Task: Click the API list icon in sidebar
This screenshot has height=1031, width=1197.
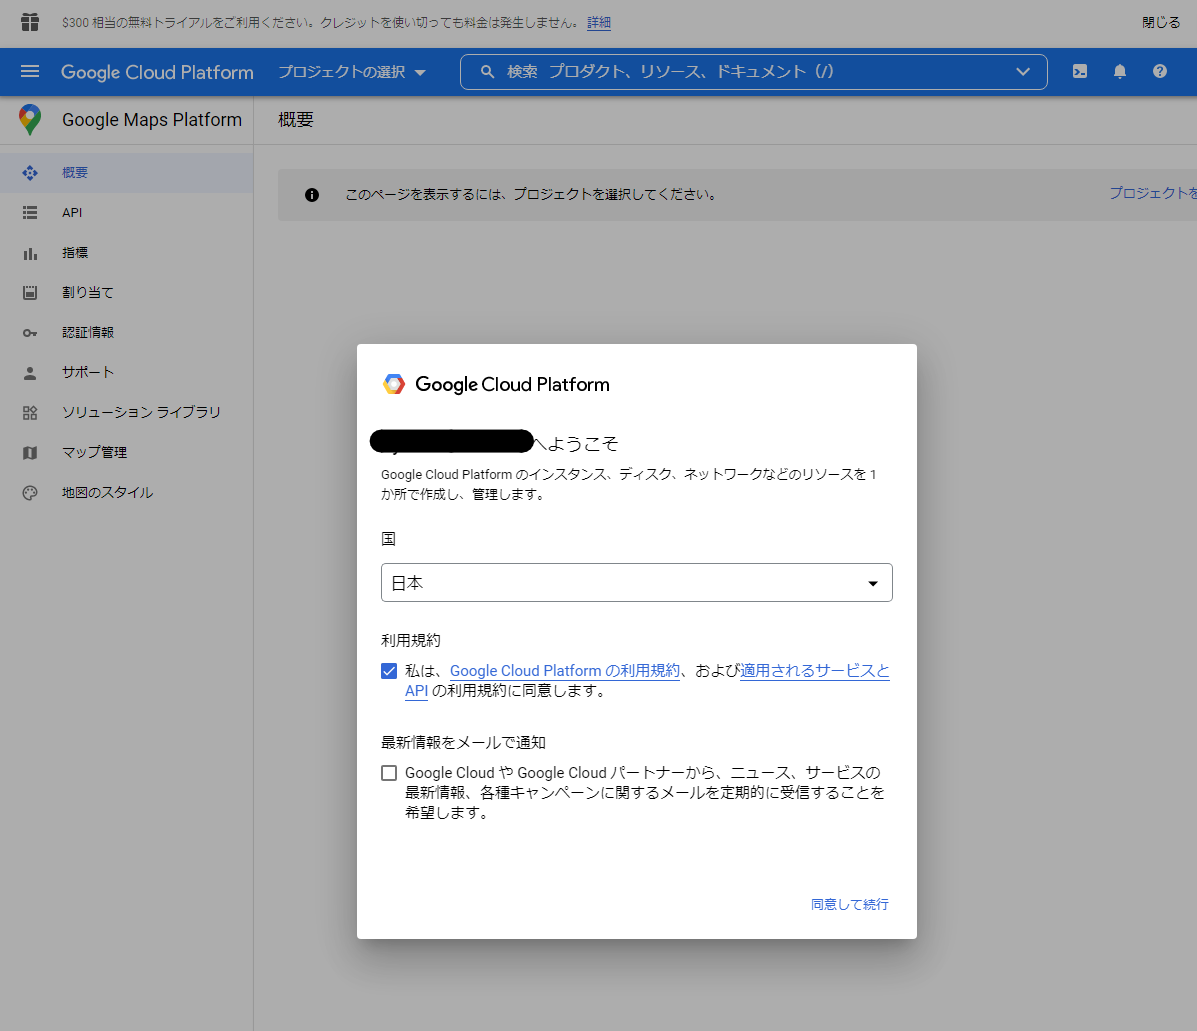Action: (30, 212)
